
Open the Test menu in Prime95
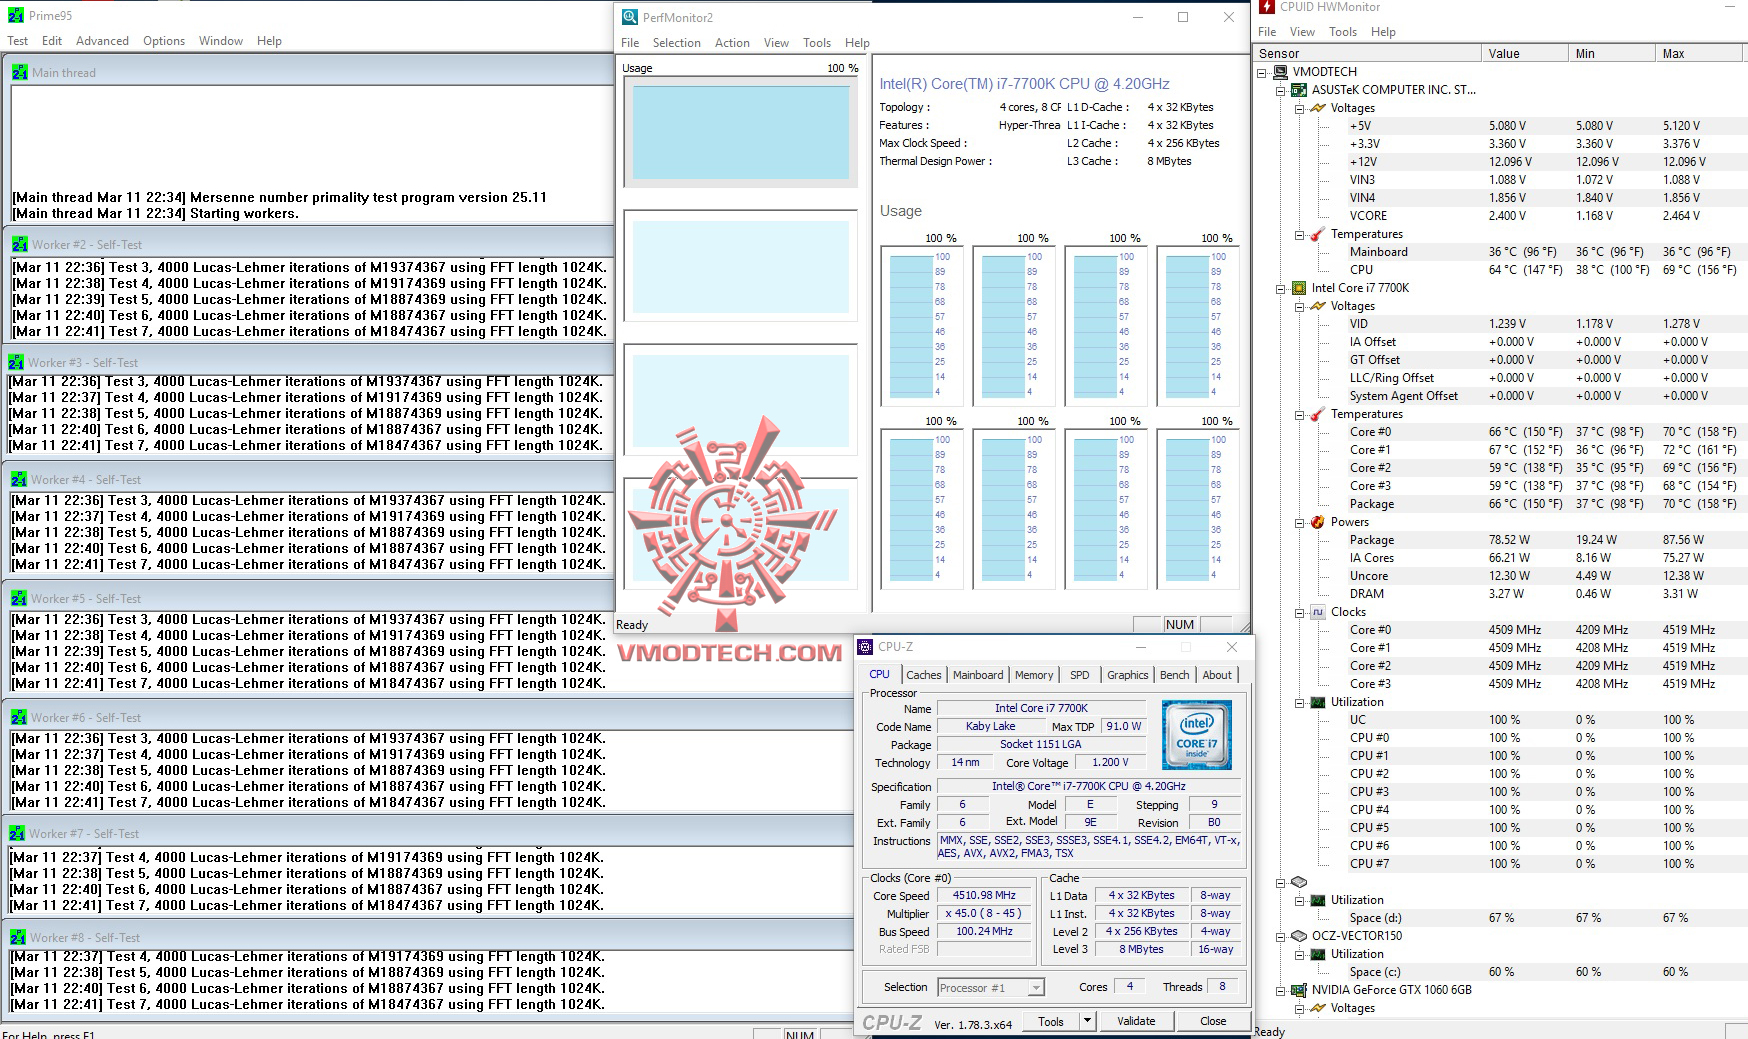tap(18, 41)
